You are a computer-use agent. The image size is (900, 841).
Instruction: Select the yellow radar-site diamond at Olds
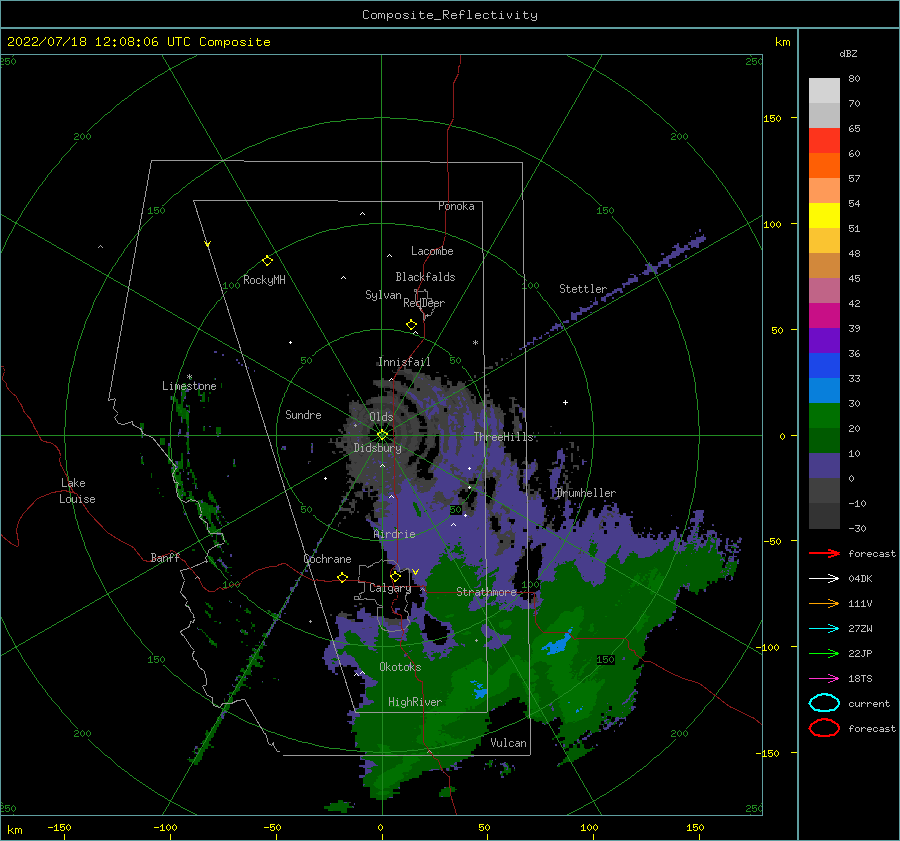[382, 435]
